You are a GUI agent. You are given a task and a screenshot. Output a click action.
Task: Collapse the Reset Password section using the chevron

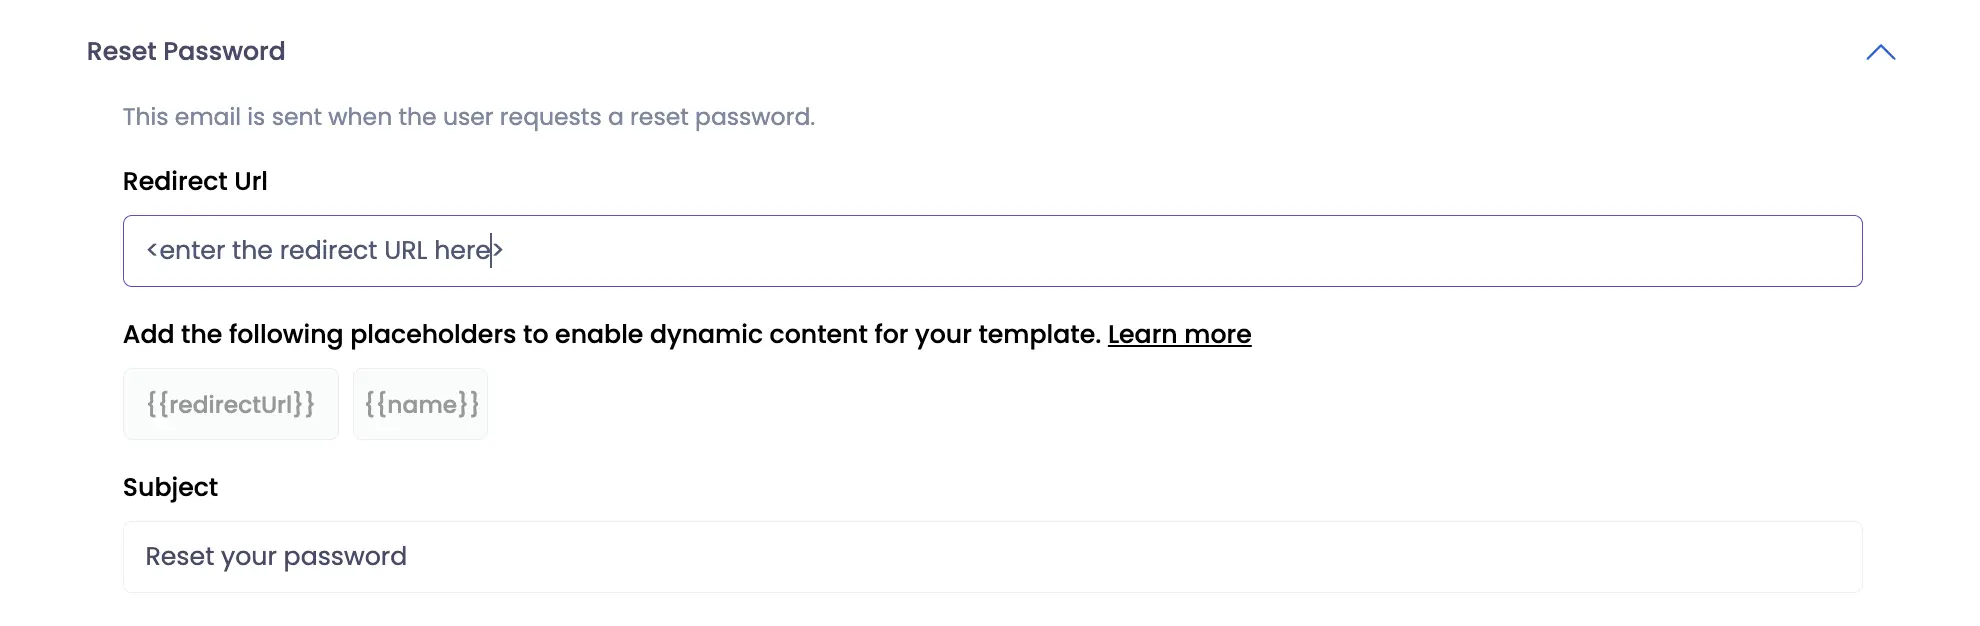1880,52
